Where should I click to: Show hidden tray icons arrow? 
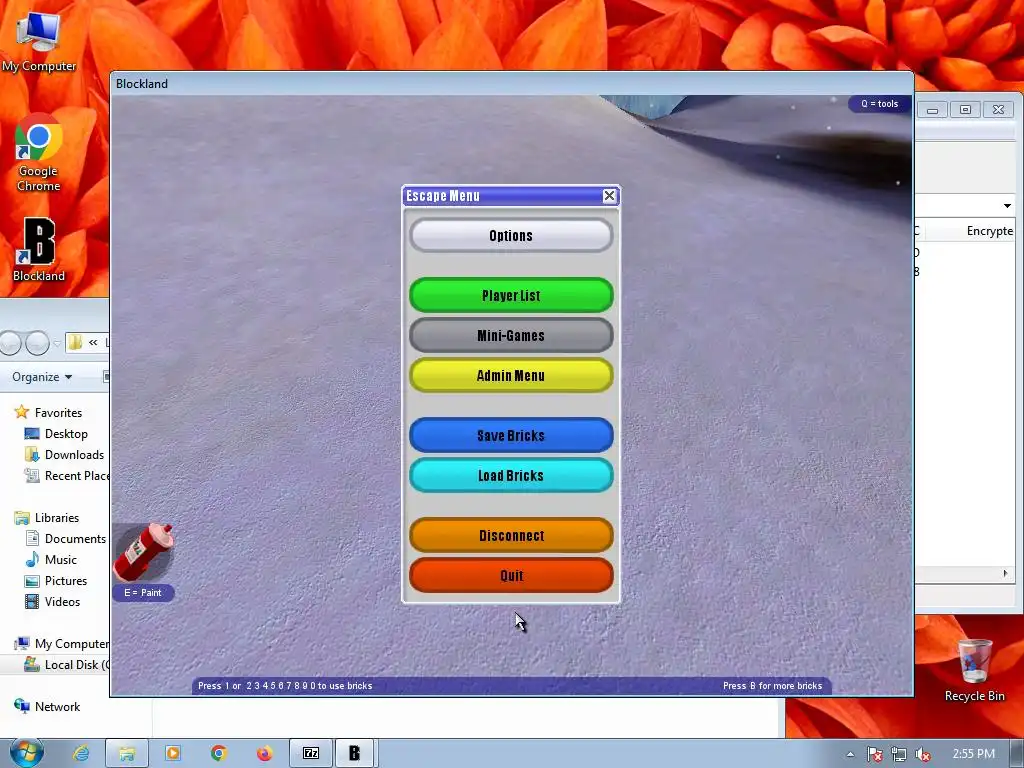(x=850, y=754)
